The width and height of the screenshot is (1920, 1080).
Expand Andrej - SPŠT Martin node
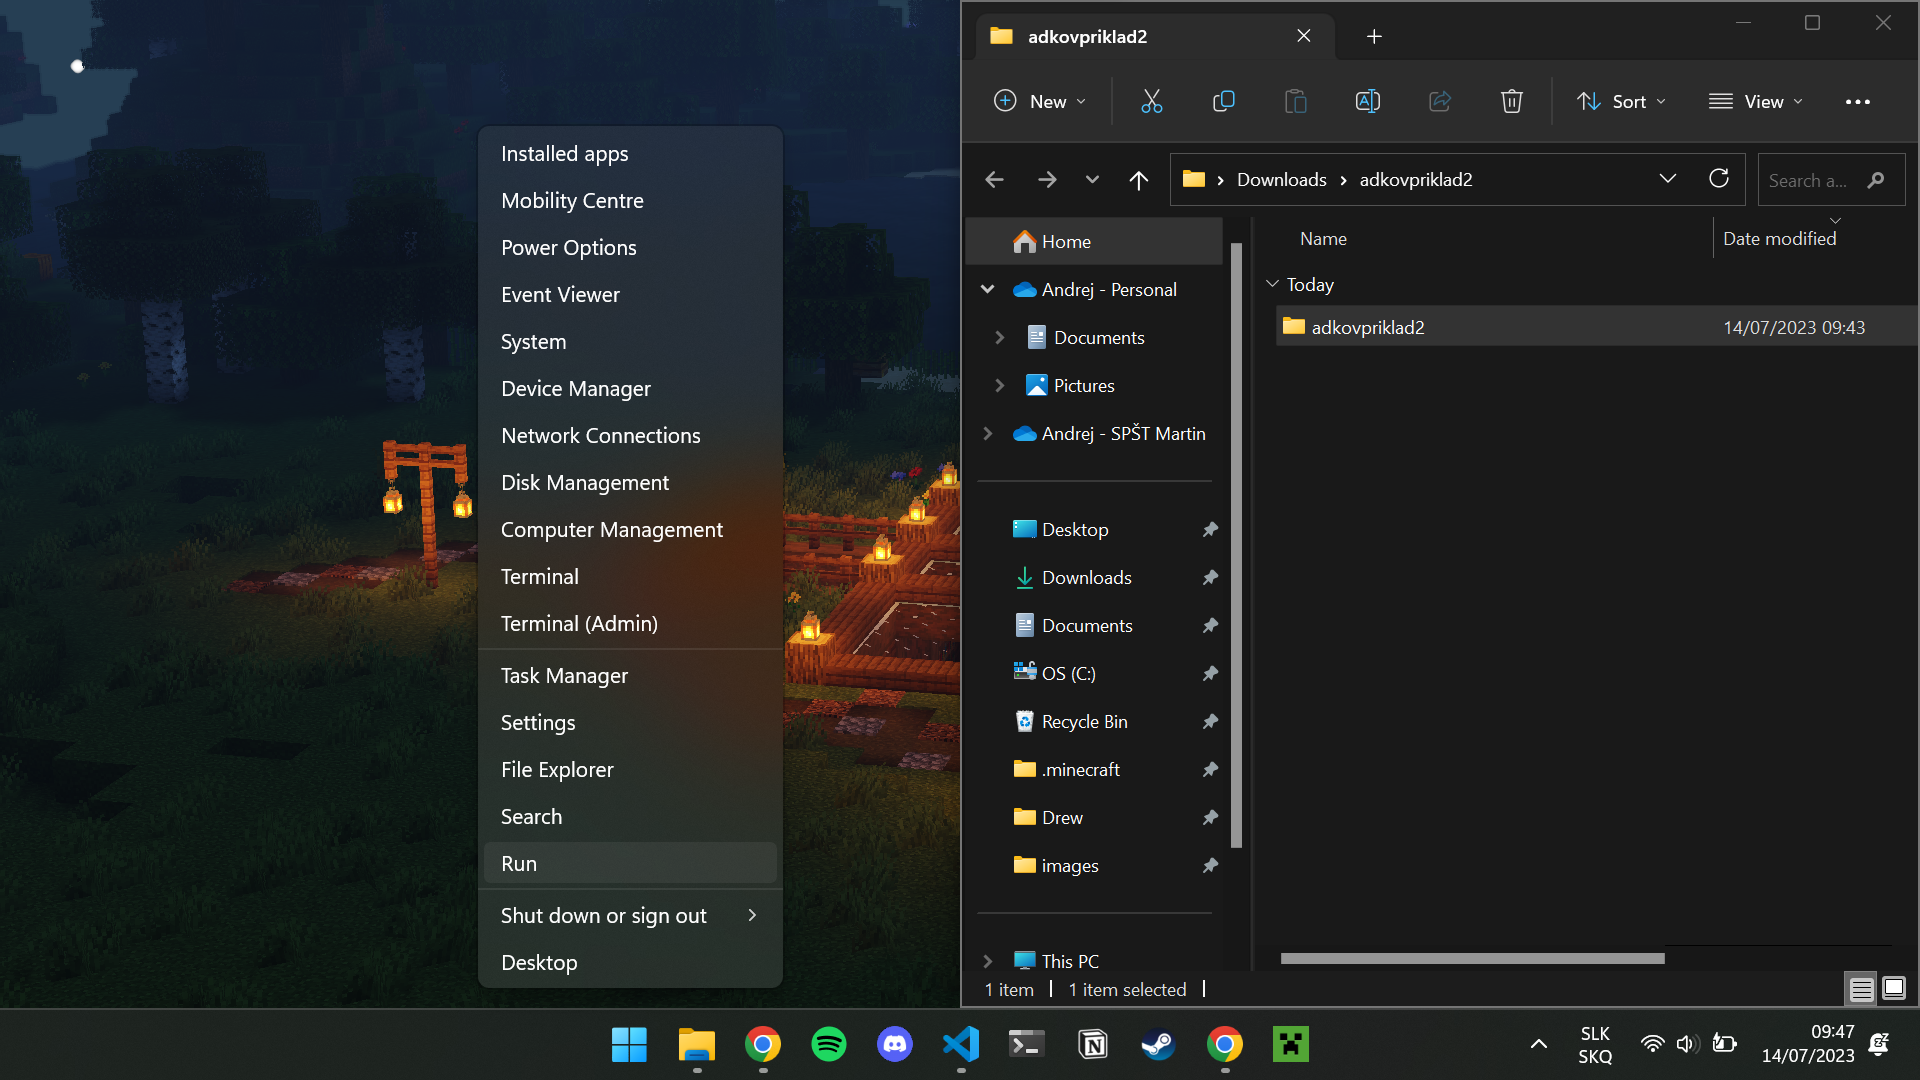(988, 433)
